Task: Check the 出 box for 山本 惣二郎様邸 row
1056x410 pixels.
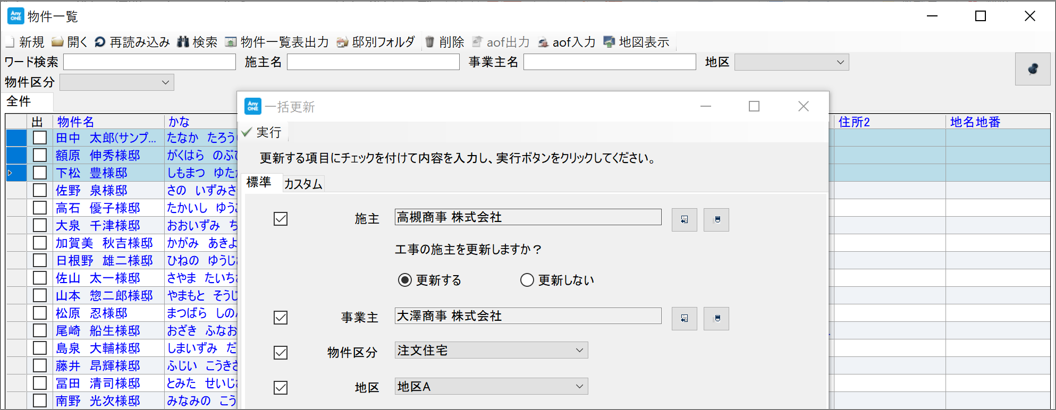Action: [40, 296]
